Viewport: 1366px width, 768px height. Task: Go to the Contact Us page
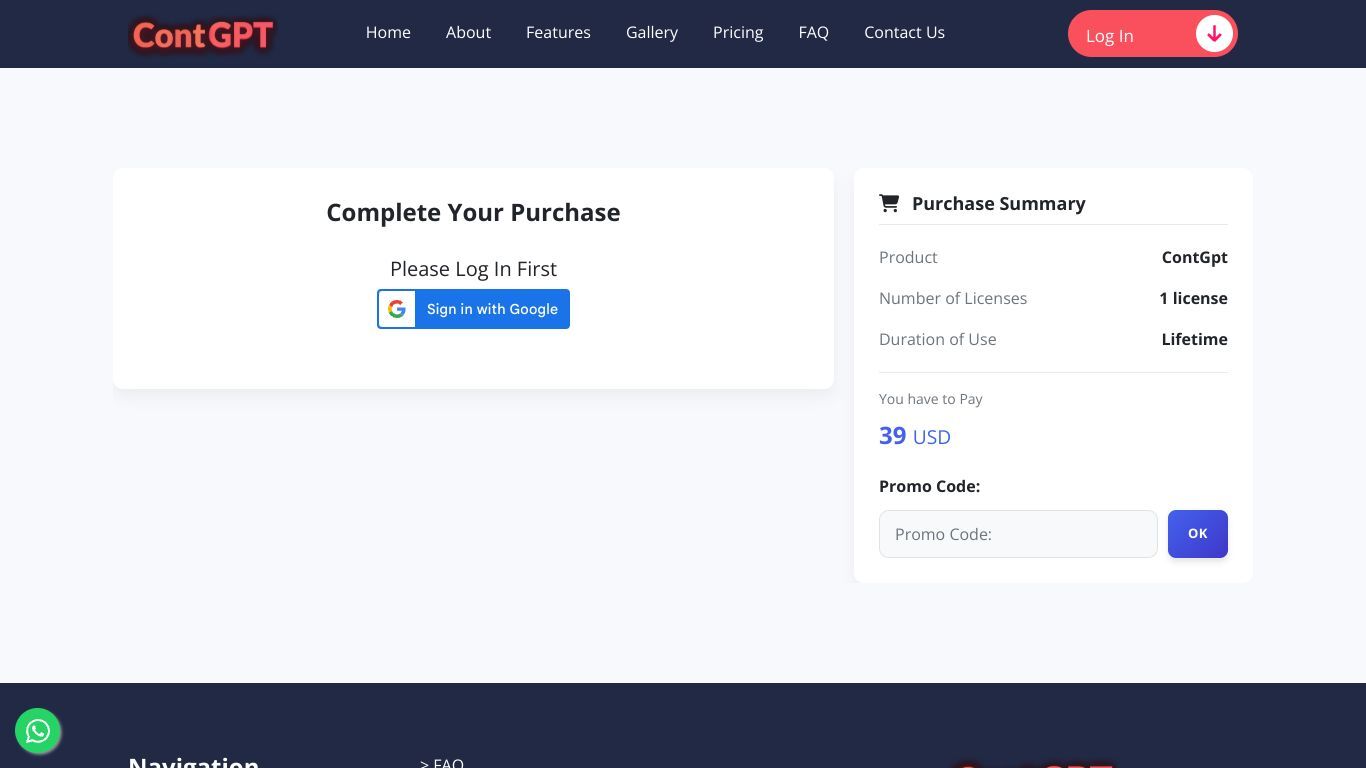point(904,33)
